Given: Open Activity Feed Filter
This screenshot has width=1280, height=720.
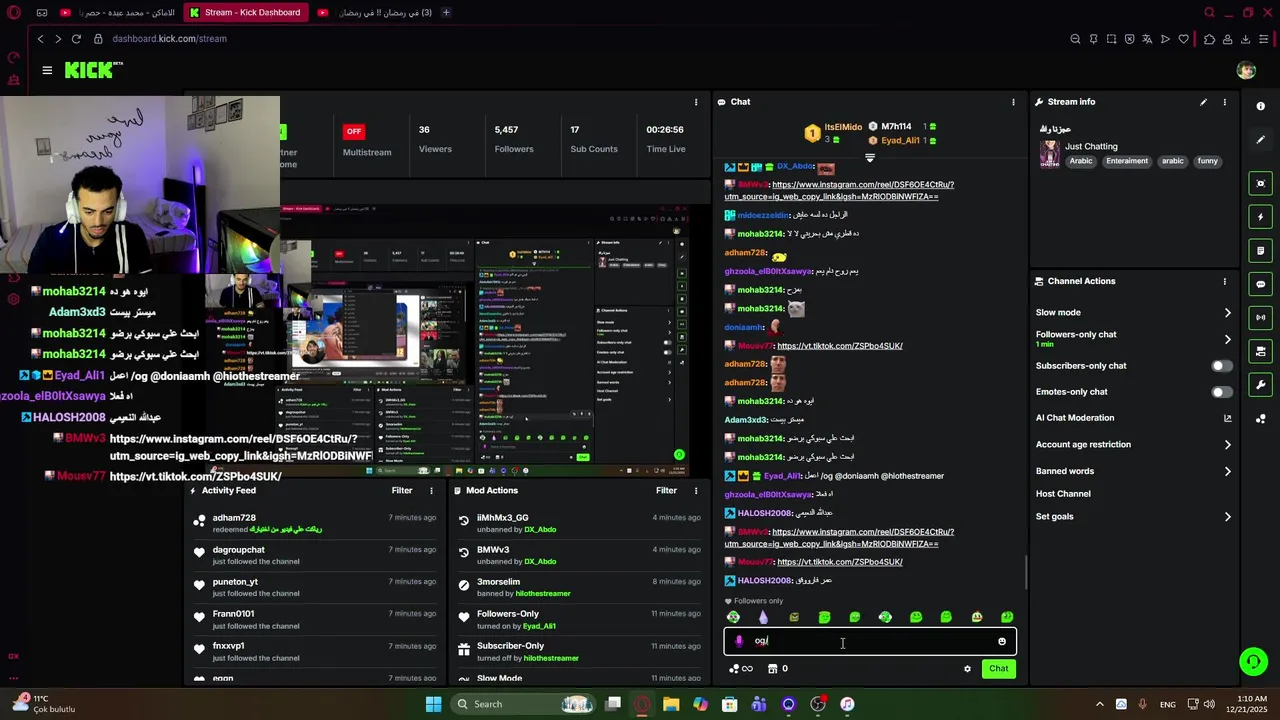Looking at the screenshot, I should tap(402, 491).
